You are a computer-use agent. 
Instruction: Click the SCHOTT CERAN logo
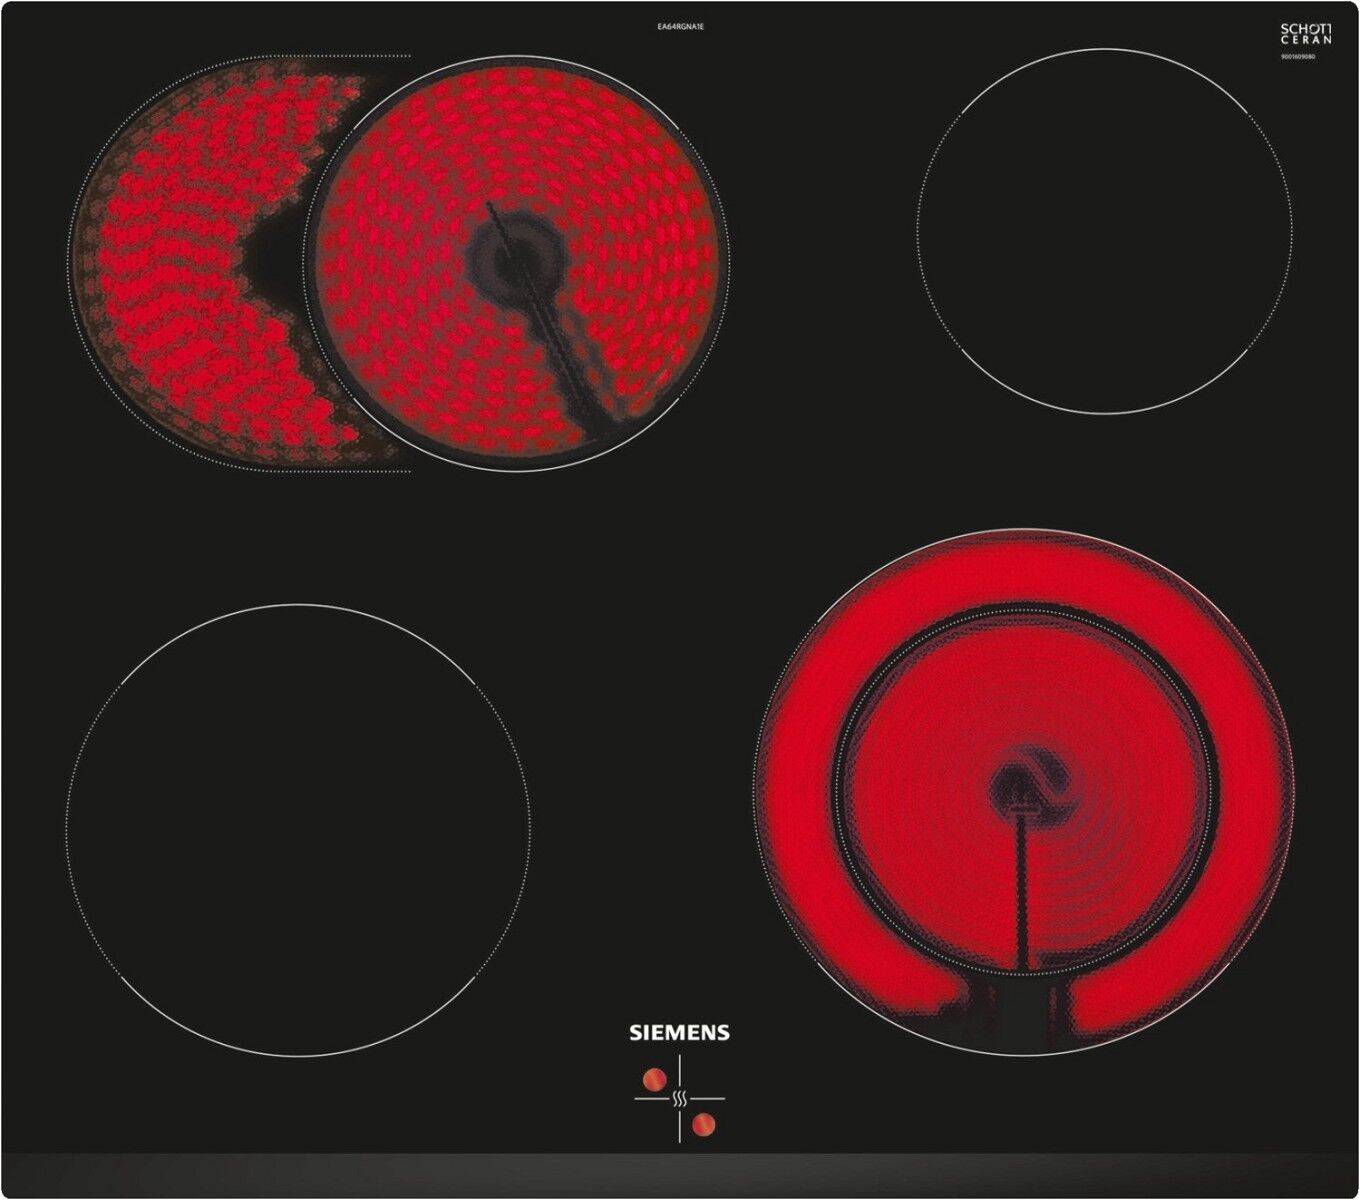pos(1306,34)
